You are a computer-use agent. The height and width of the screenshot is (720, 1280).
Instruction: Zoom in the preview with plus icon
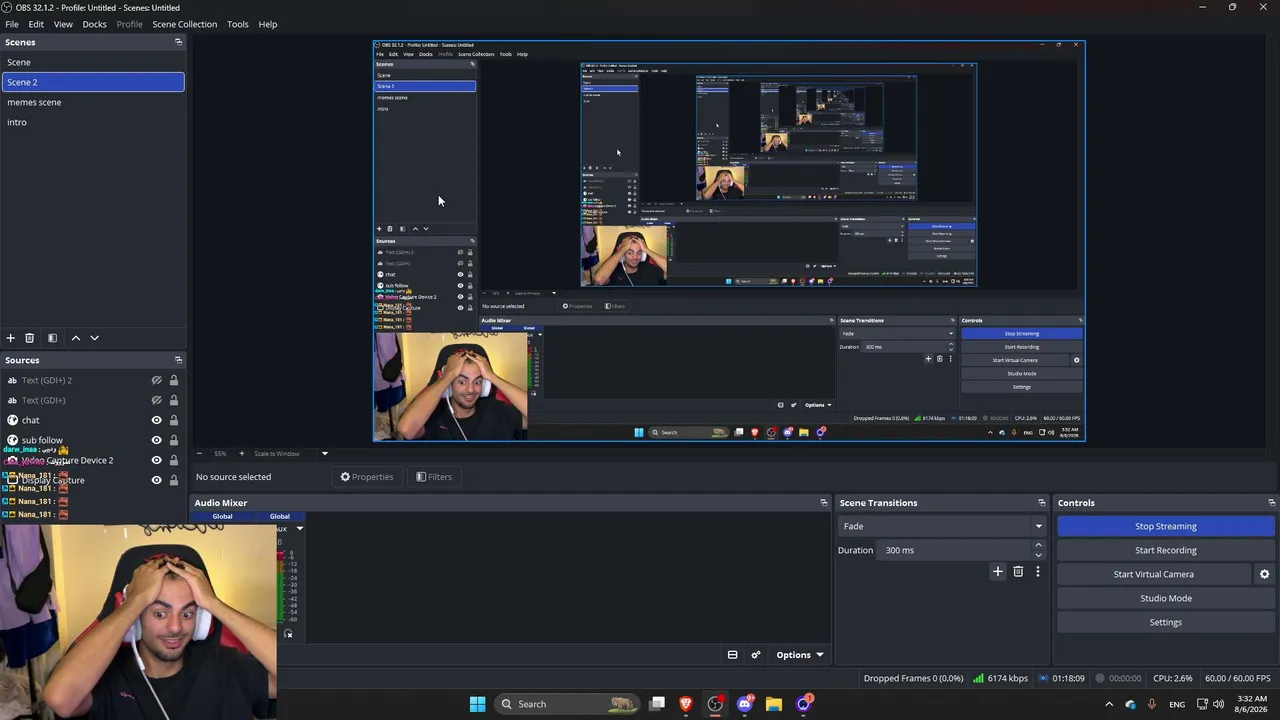tap(241, 454)
